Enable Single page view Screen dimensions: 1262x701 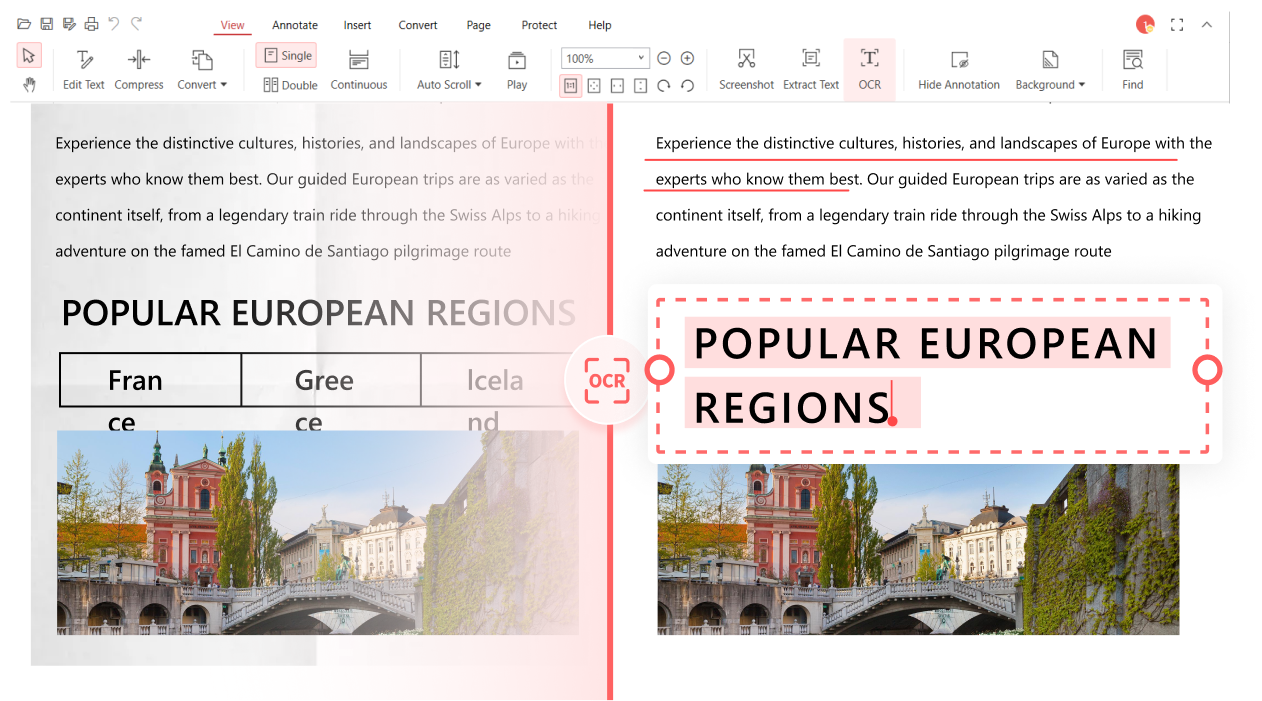pyautogui.click(x=286, y=56)
